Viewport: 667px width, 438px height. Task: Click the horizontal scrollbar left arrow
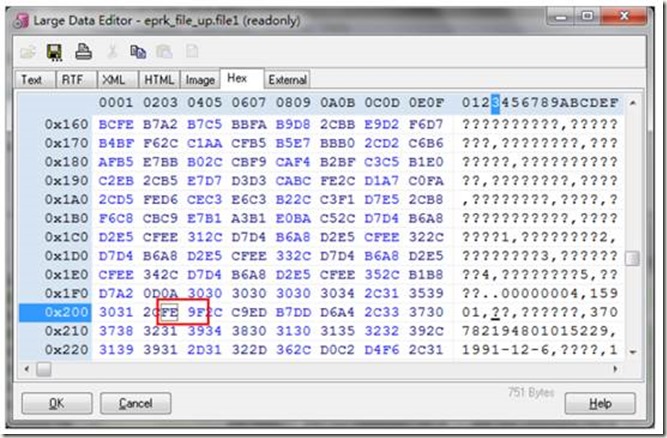click(x=27, y=369)
